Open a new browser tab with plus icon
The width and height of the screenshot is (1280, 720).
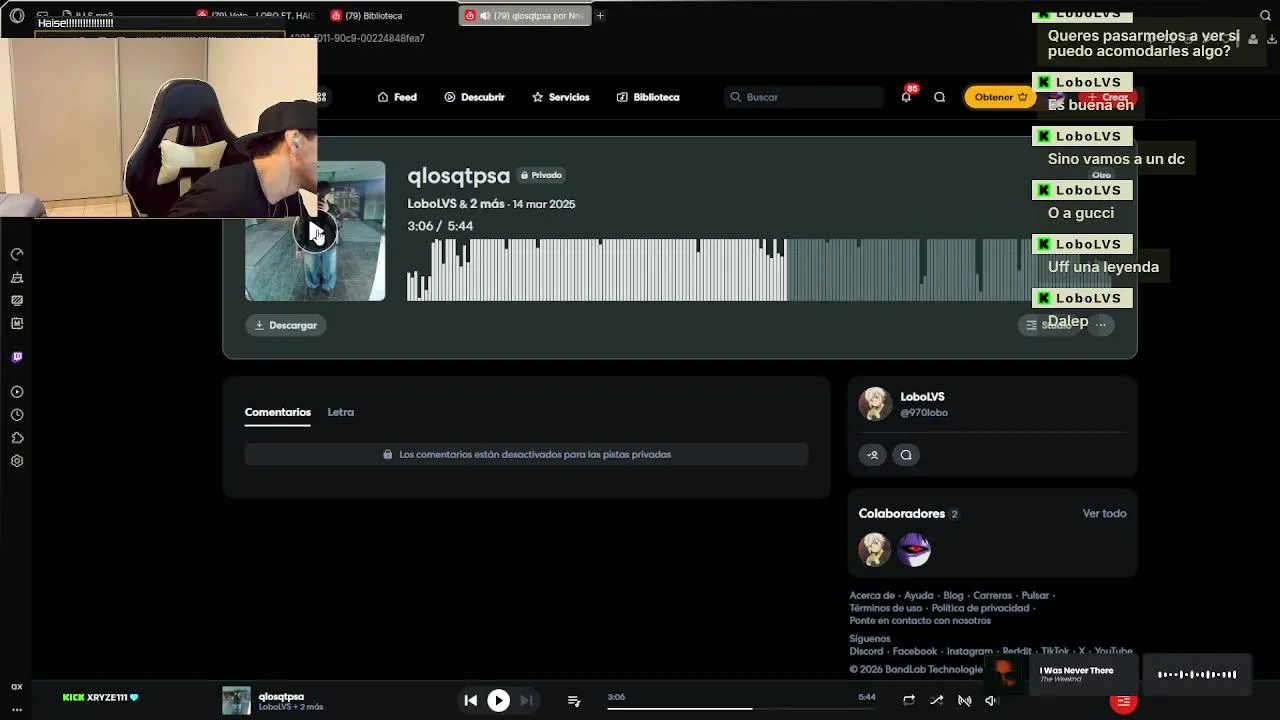(x=600, y=15)
